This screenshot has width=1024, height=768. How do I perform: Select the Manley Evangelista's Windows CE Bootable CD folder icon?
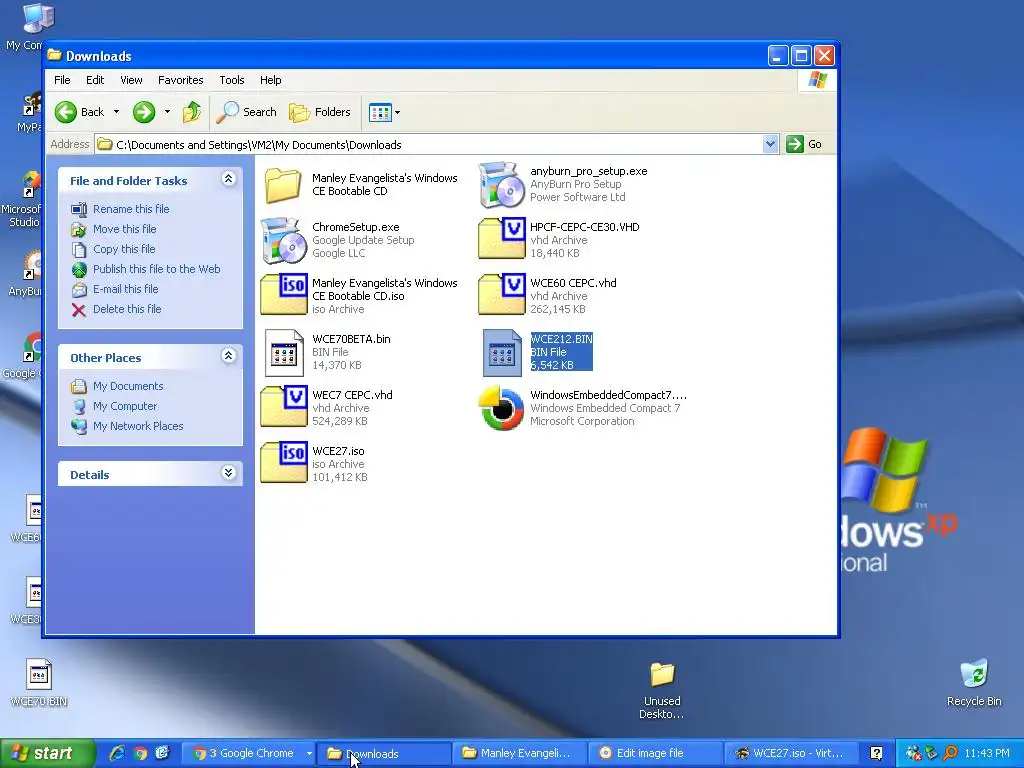[283, 185]
